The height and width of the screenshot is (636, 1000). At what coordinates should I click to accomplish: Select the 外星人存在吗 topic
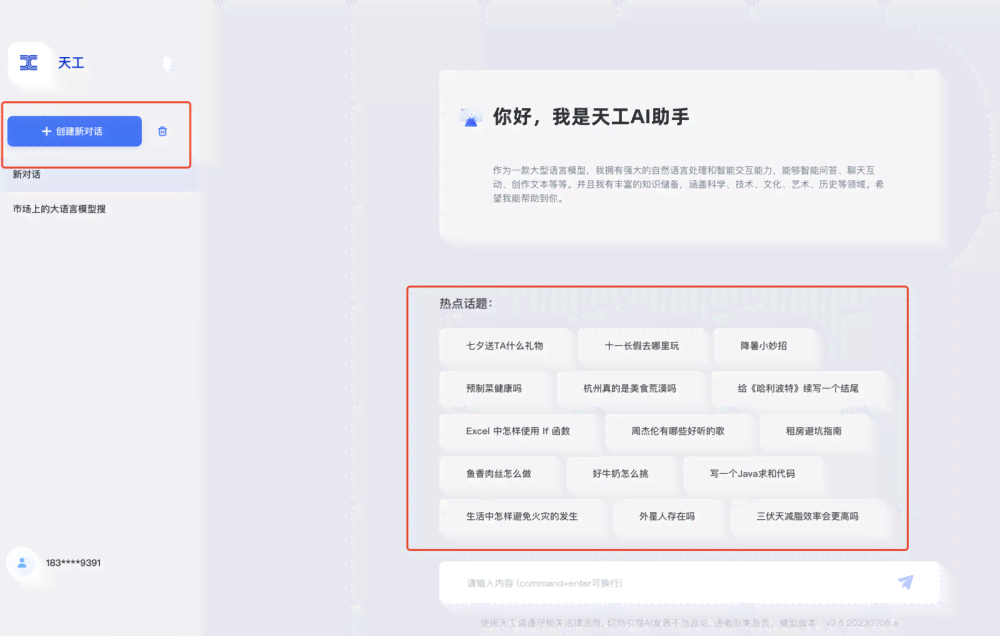666,517
